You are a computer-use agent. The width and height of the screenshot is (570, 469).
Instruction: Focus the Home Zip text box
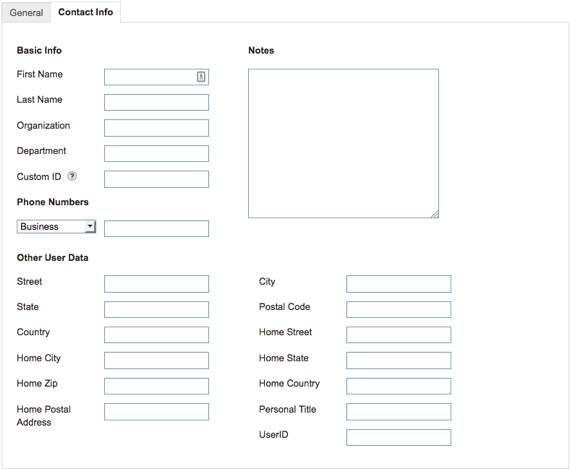[156, 386]
